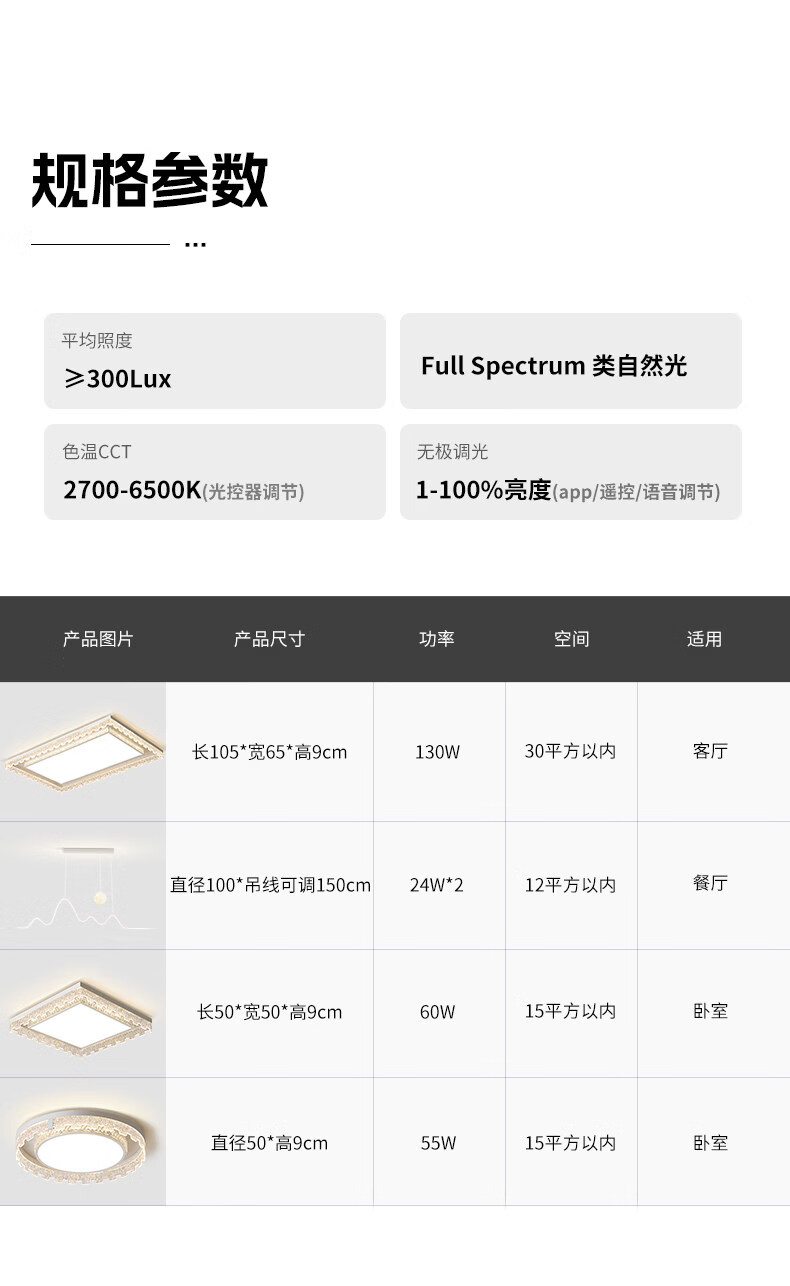Screen dimensions: 790x1286
Task: Select the 直径50*高9cm size cell
Action: (x=269, y=1143)
